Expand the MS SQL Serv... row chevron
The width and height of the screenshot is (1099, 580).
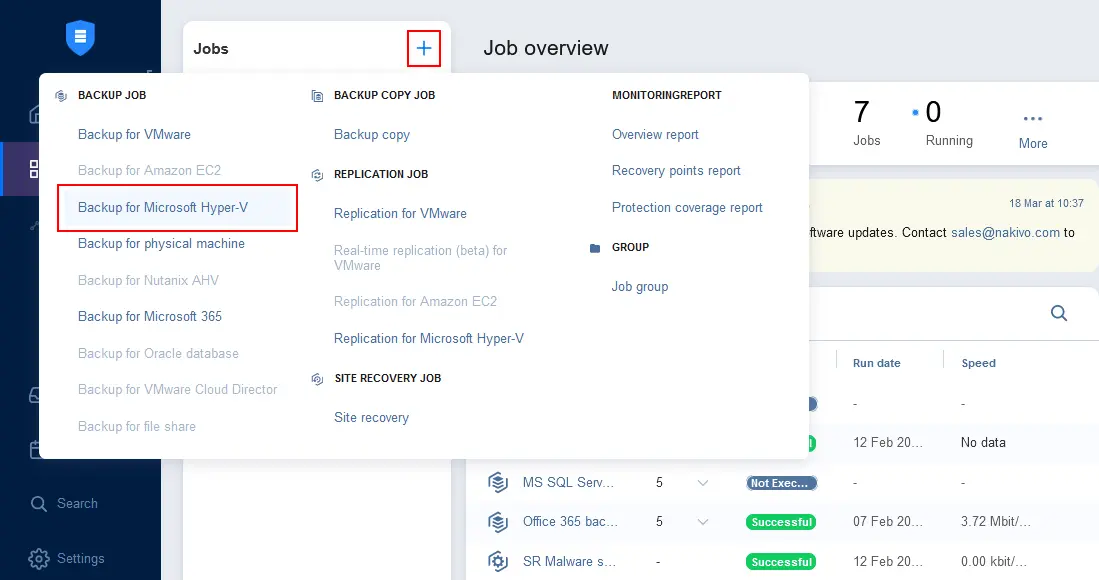(x=702, y=483)
